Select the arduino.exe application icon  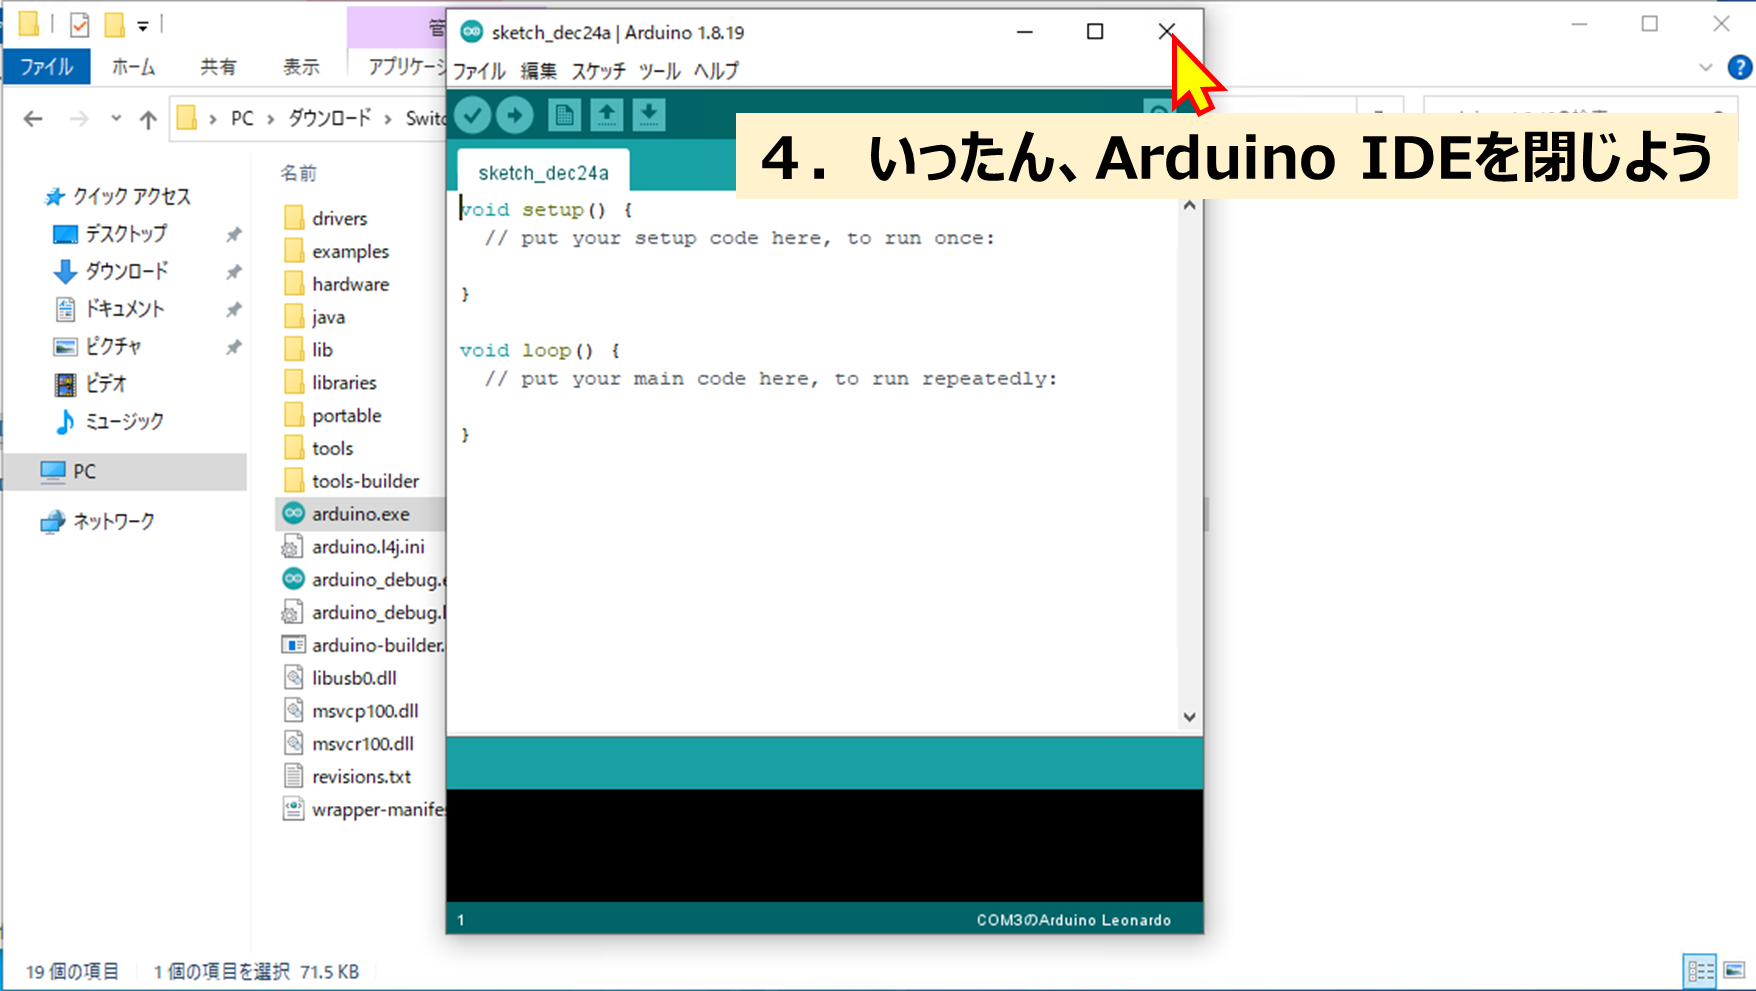click(293, 514)
